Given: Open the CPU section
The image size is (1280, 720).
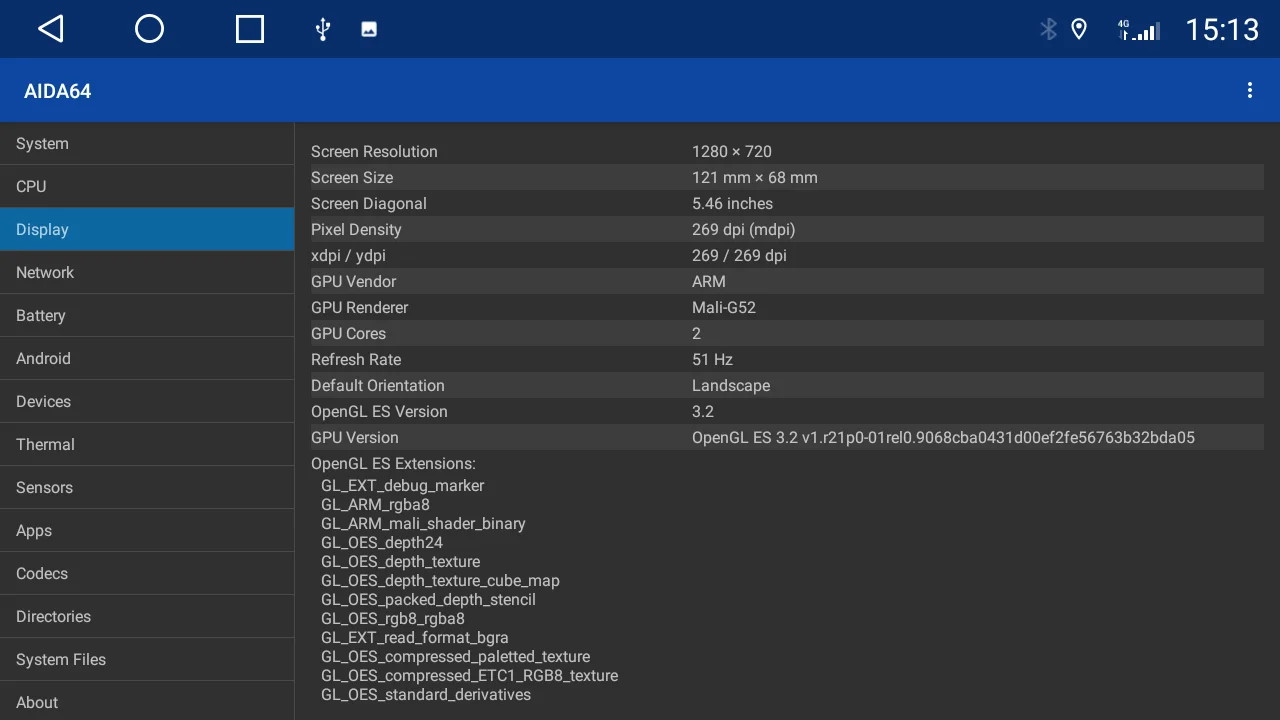Looking at the screenshot, I should point(147,187).
